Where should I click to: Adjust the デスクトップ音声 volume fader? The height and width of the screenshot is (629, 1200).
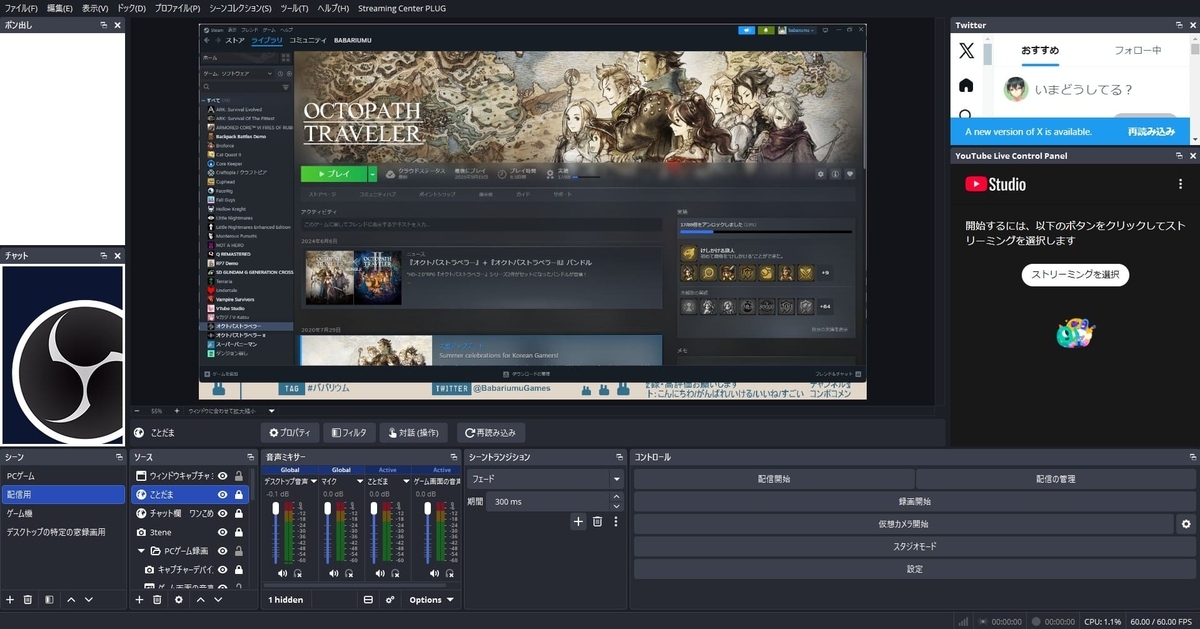click(276, 510)
